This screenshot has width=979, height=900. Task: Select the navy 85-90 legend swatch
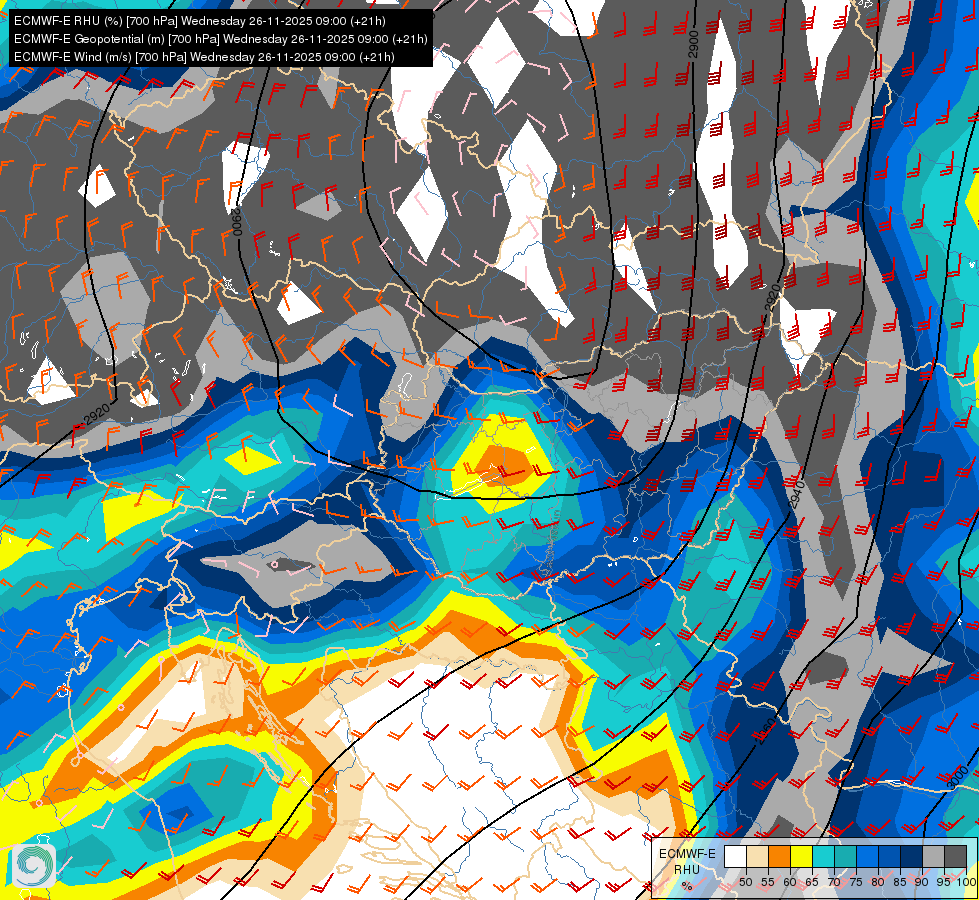[x=912, y=856]
